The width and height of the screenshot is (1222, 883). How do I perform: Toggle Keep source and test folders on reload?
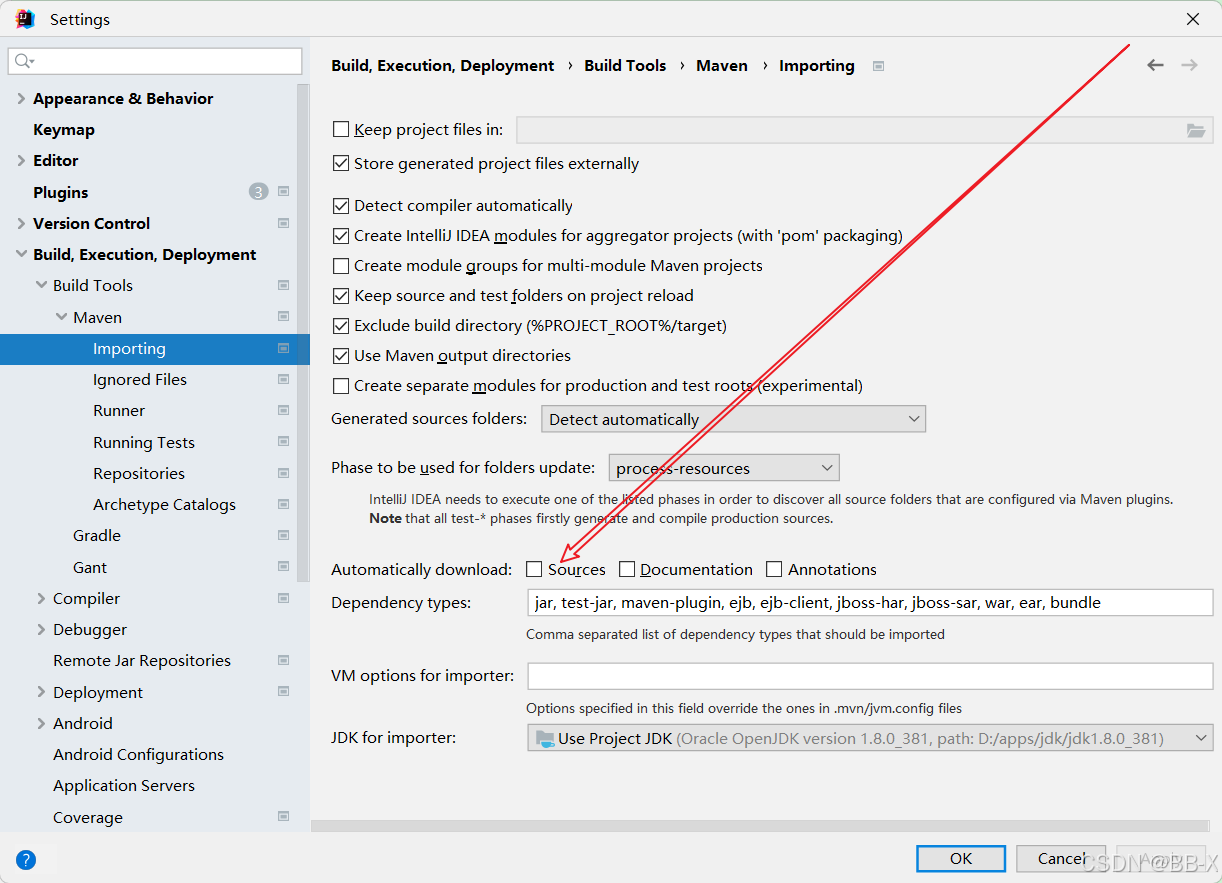341,296
